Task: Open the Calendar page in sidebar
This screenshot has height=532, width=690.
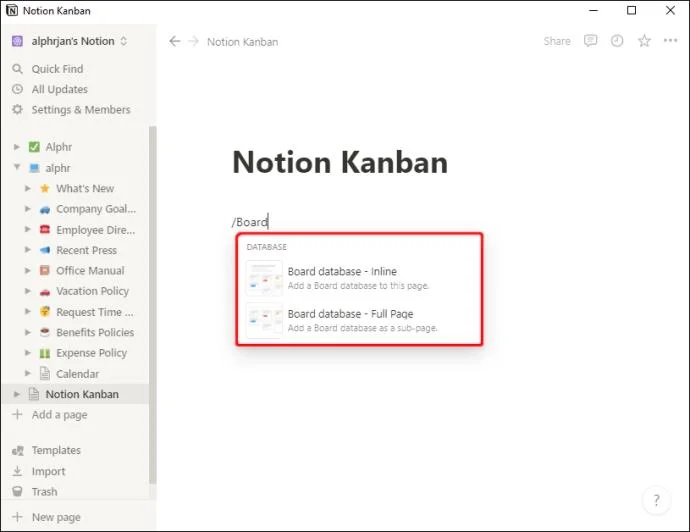Action: pyautogui.click(x=77, y=374)
